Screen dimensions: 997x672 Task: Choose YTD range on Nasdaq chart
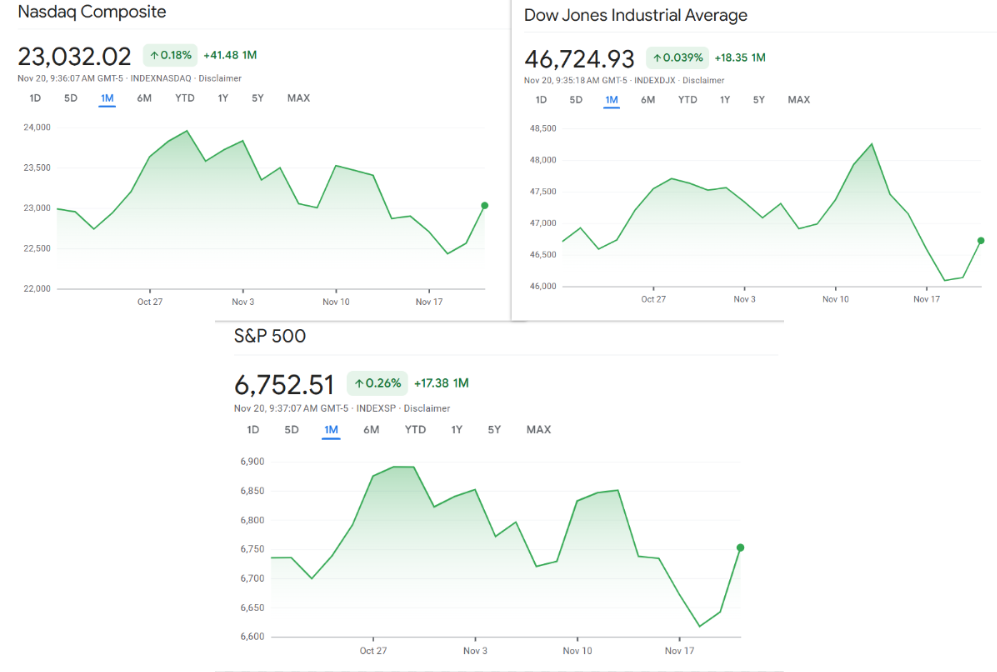tap(185, 98)
